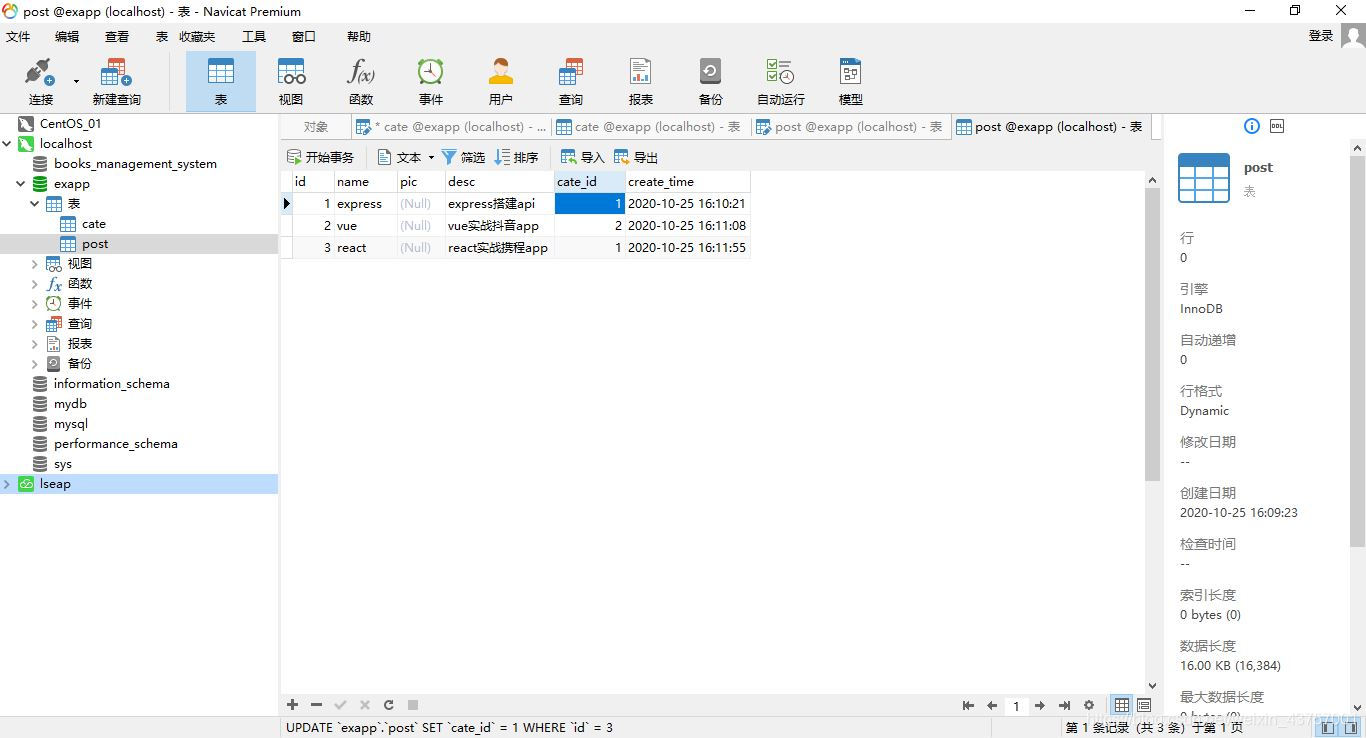Go to the last page icon

[1064, 706]
